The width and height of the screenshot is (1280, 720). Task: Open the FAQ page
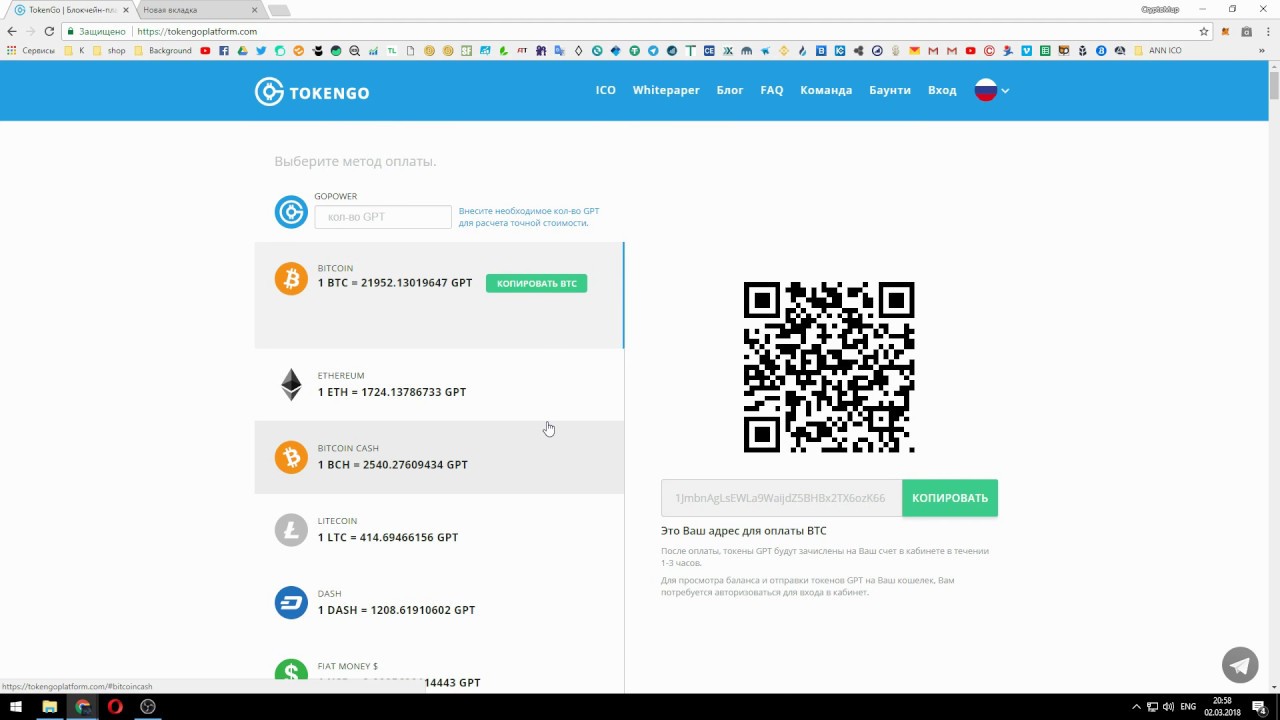772,90
